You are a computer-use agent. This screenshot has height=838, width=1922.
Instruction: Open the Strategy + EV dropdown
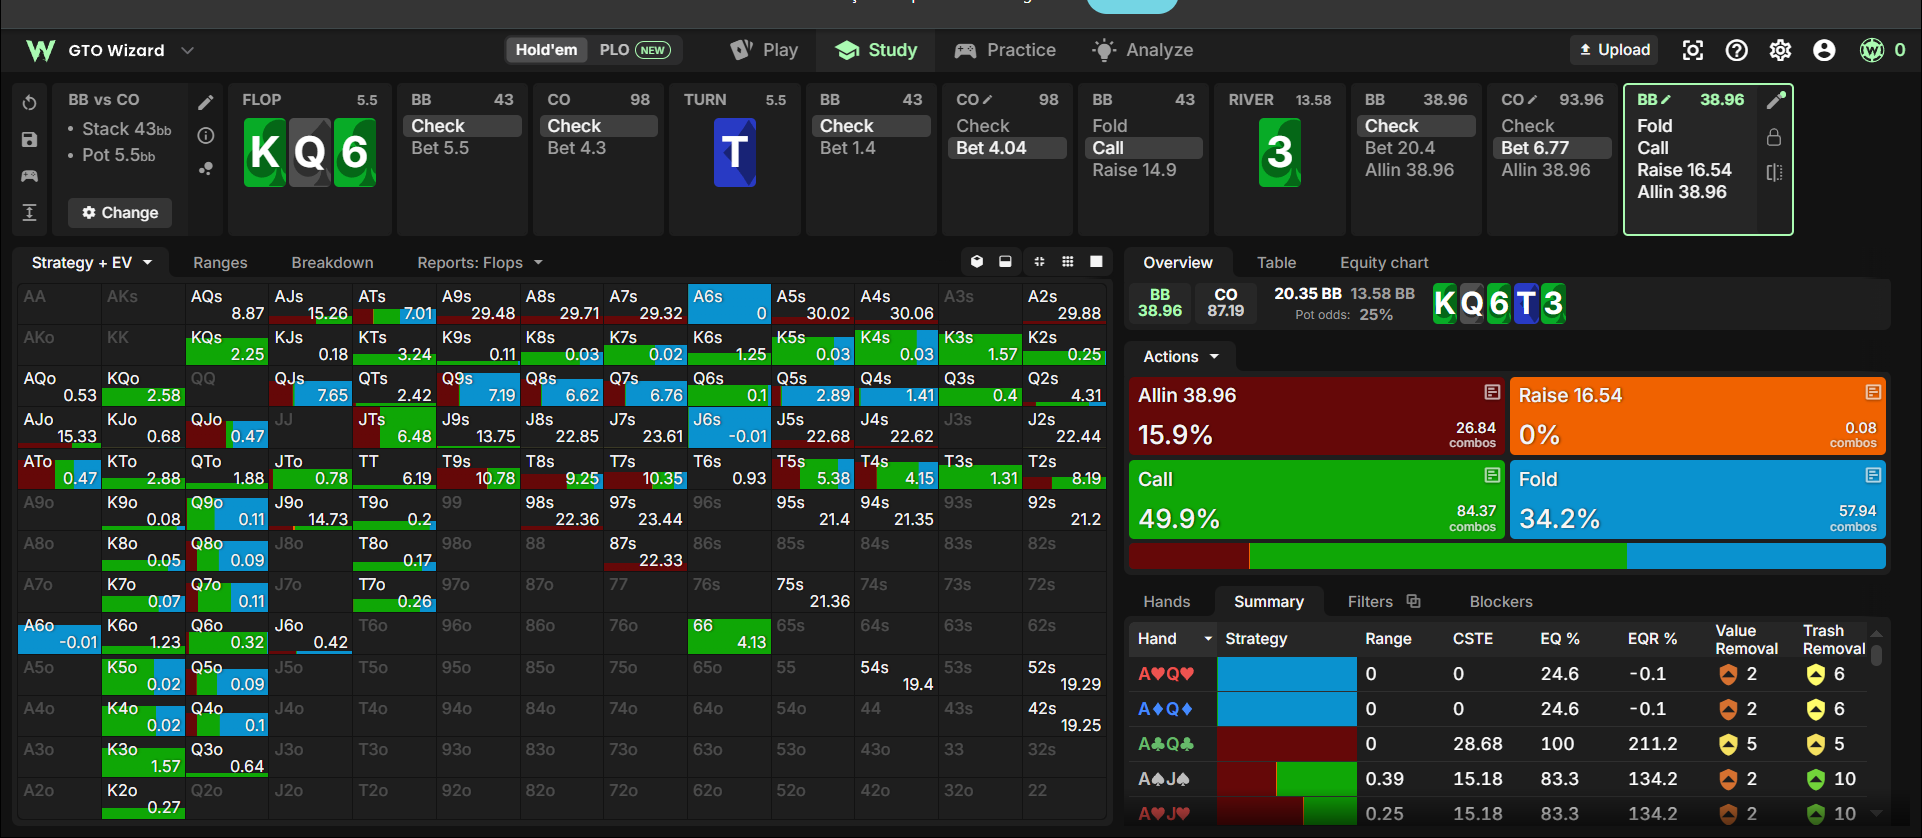coord(92,263)
